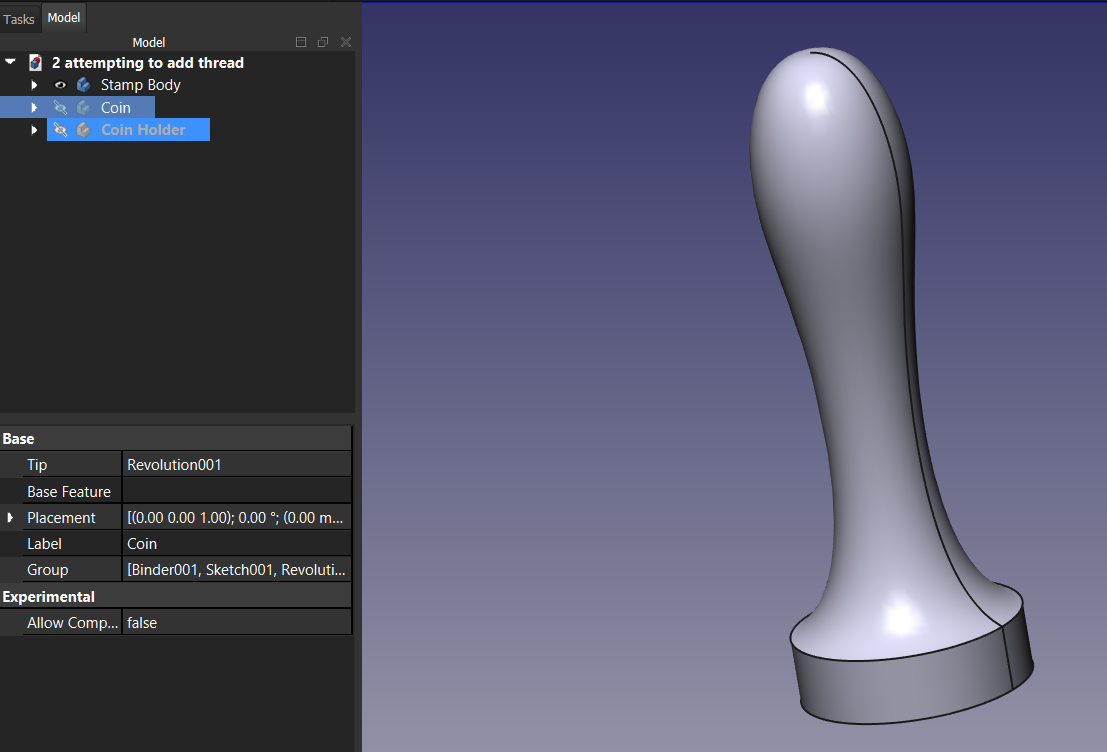
Task: Expand the Stamp Body tree node
Action: [34, 85]
